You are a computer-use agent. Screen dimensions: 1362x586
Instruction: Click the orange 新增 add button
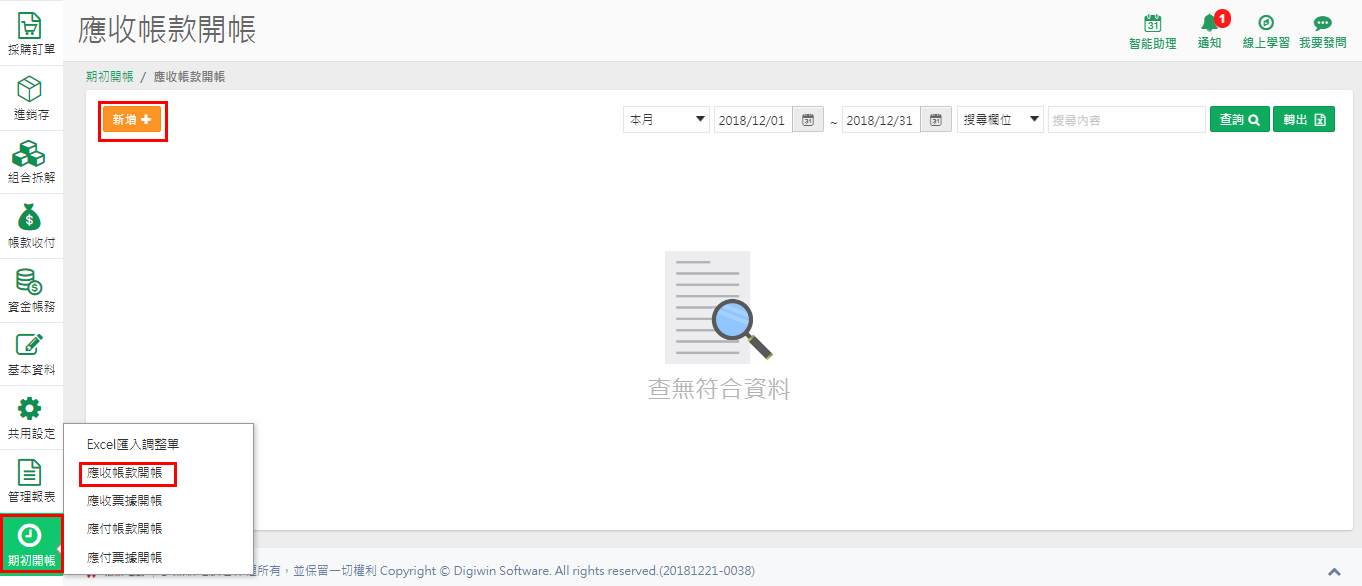(x=132, y=120)
